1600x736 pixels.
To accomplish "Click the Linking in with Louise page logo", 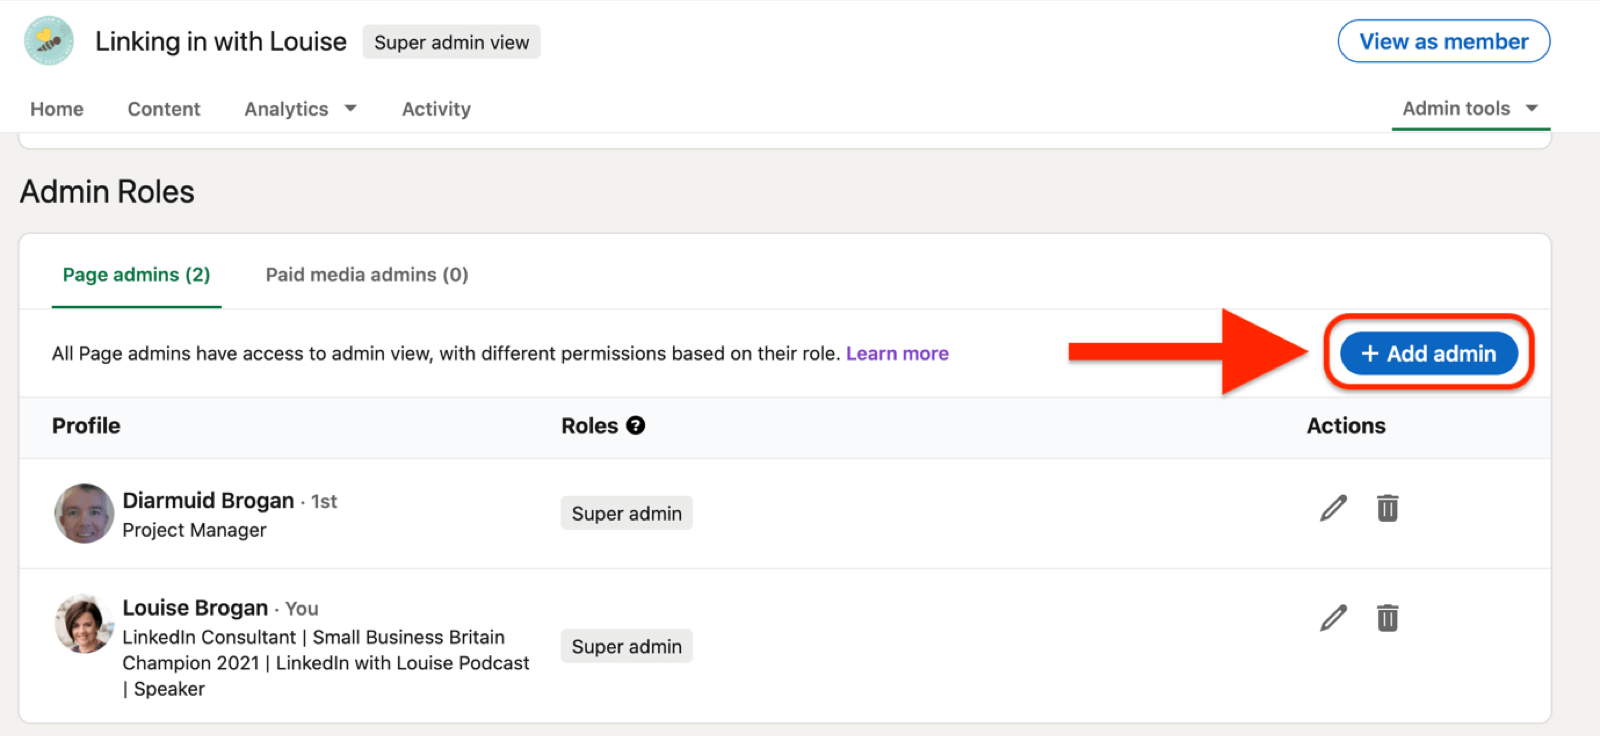I will 49,41.
